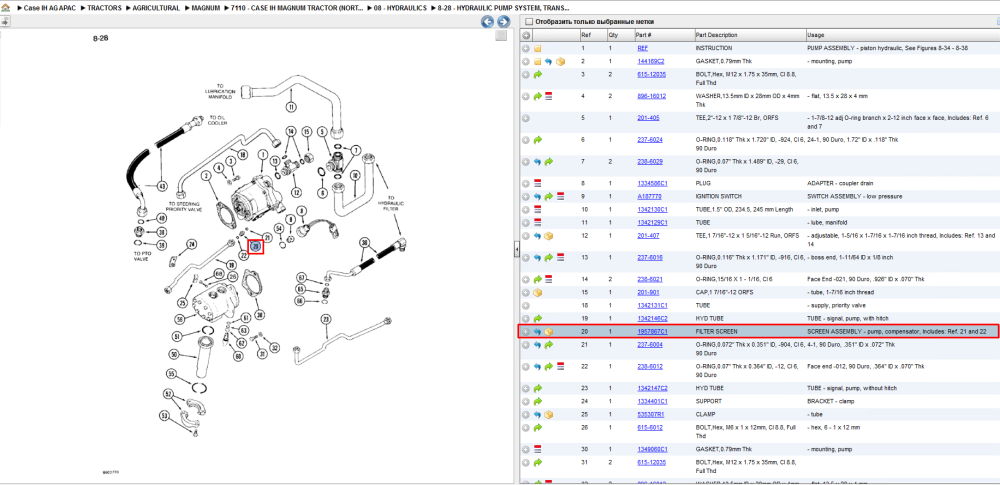Add the Ref 3 BOLT row with its plus button
Image resolution: width=1000 pixels, height=485 pixels.
click(526, 75)
